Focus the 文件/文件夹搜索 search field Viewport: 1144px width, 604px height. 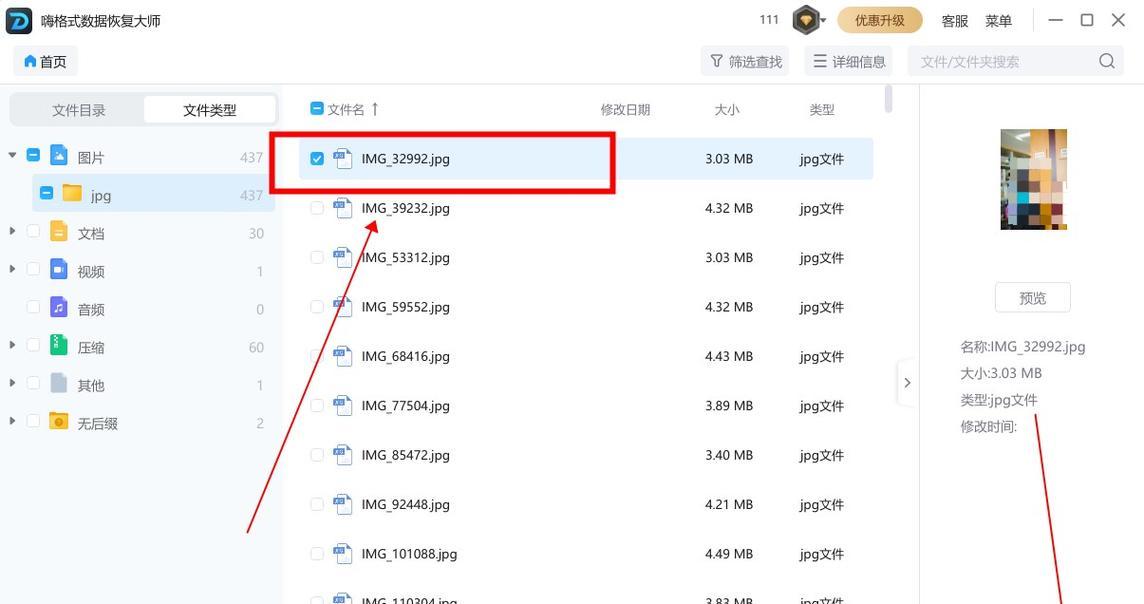(1016, 61)
